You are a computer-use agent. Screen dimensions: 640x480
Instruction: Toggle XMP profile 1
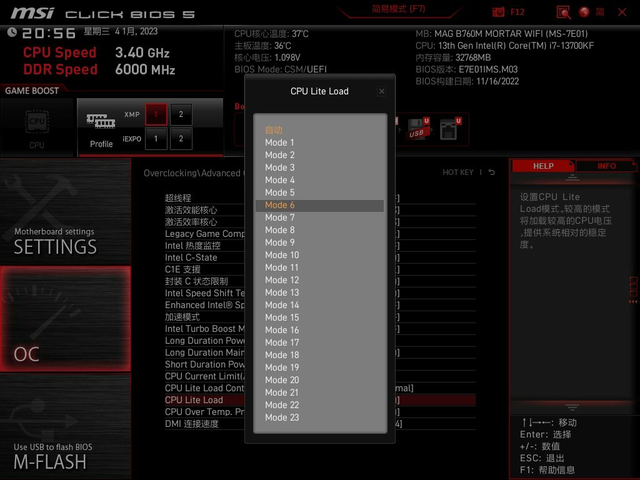pos(156,114)
